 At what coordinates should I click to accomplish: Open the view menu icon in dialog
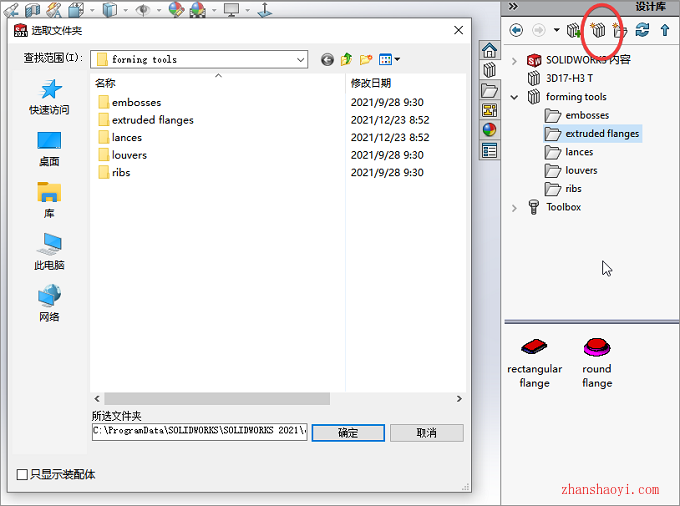pyautogui.click(x=389, y=59)
